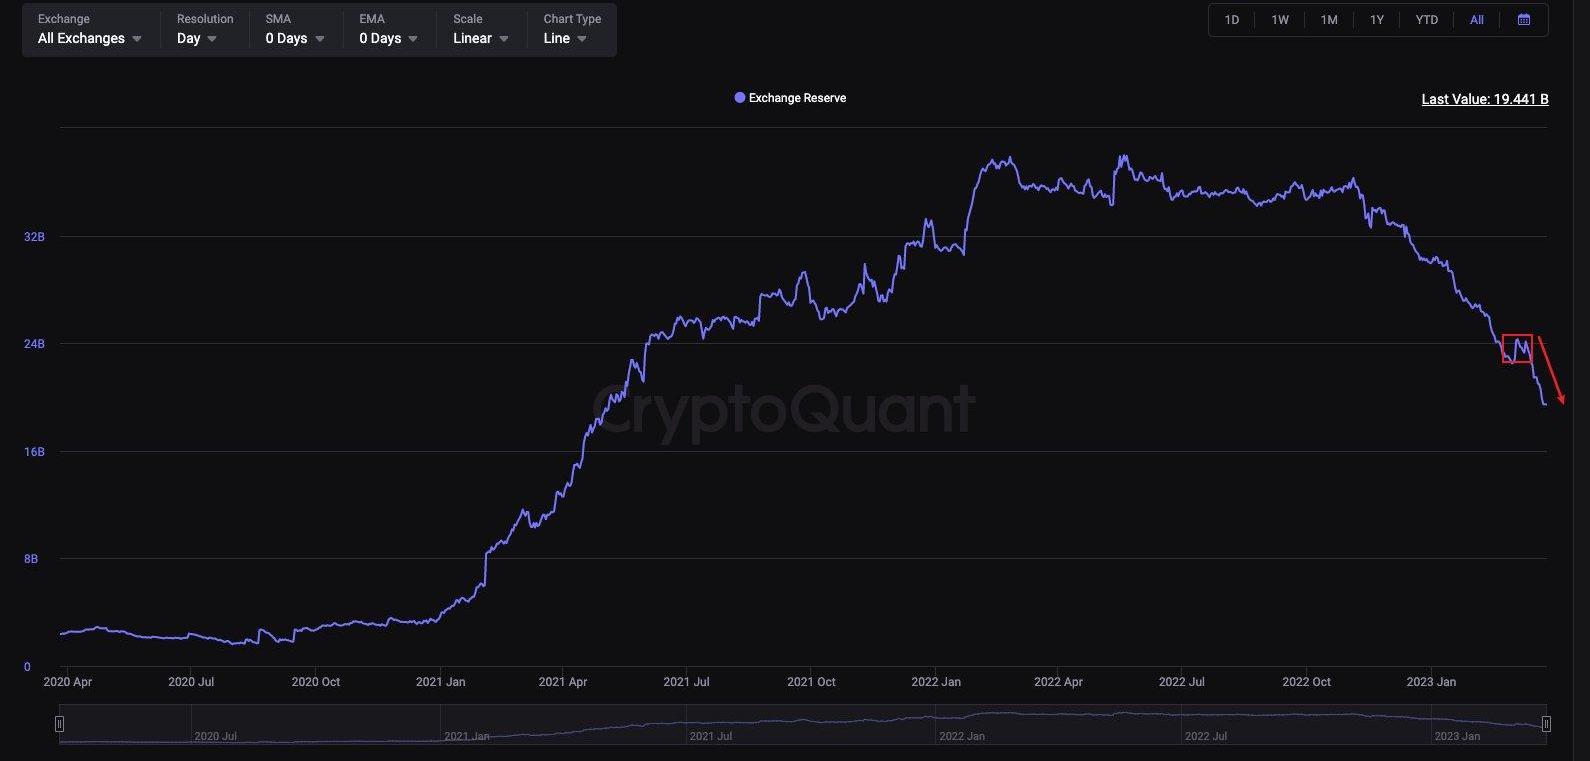Click the 8B y-axis label
Viewport: 1590px width, 761px height.
tap(31, 559)
